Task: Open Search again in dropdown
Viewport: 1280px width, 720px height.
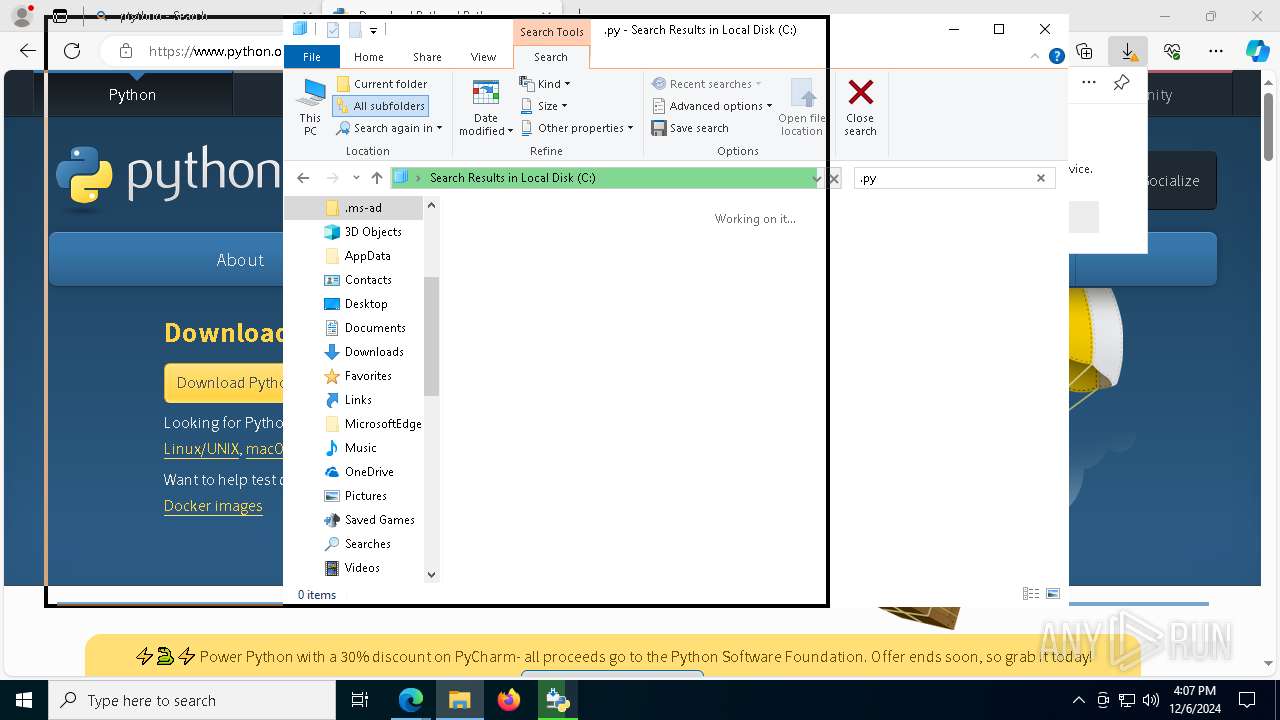Action: click(389, 128)
